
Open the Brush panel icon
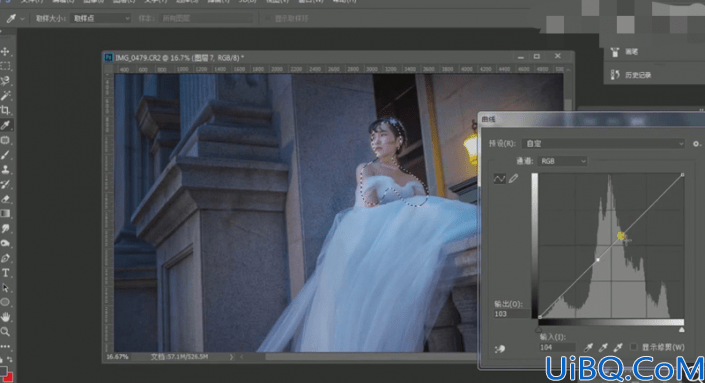coord(615,52)
